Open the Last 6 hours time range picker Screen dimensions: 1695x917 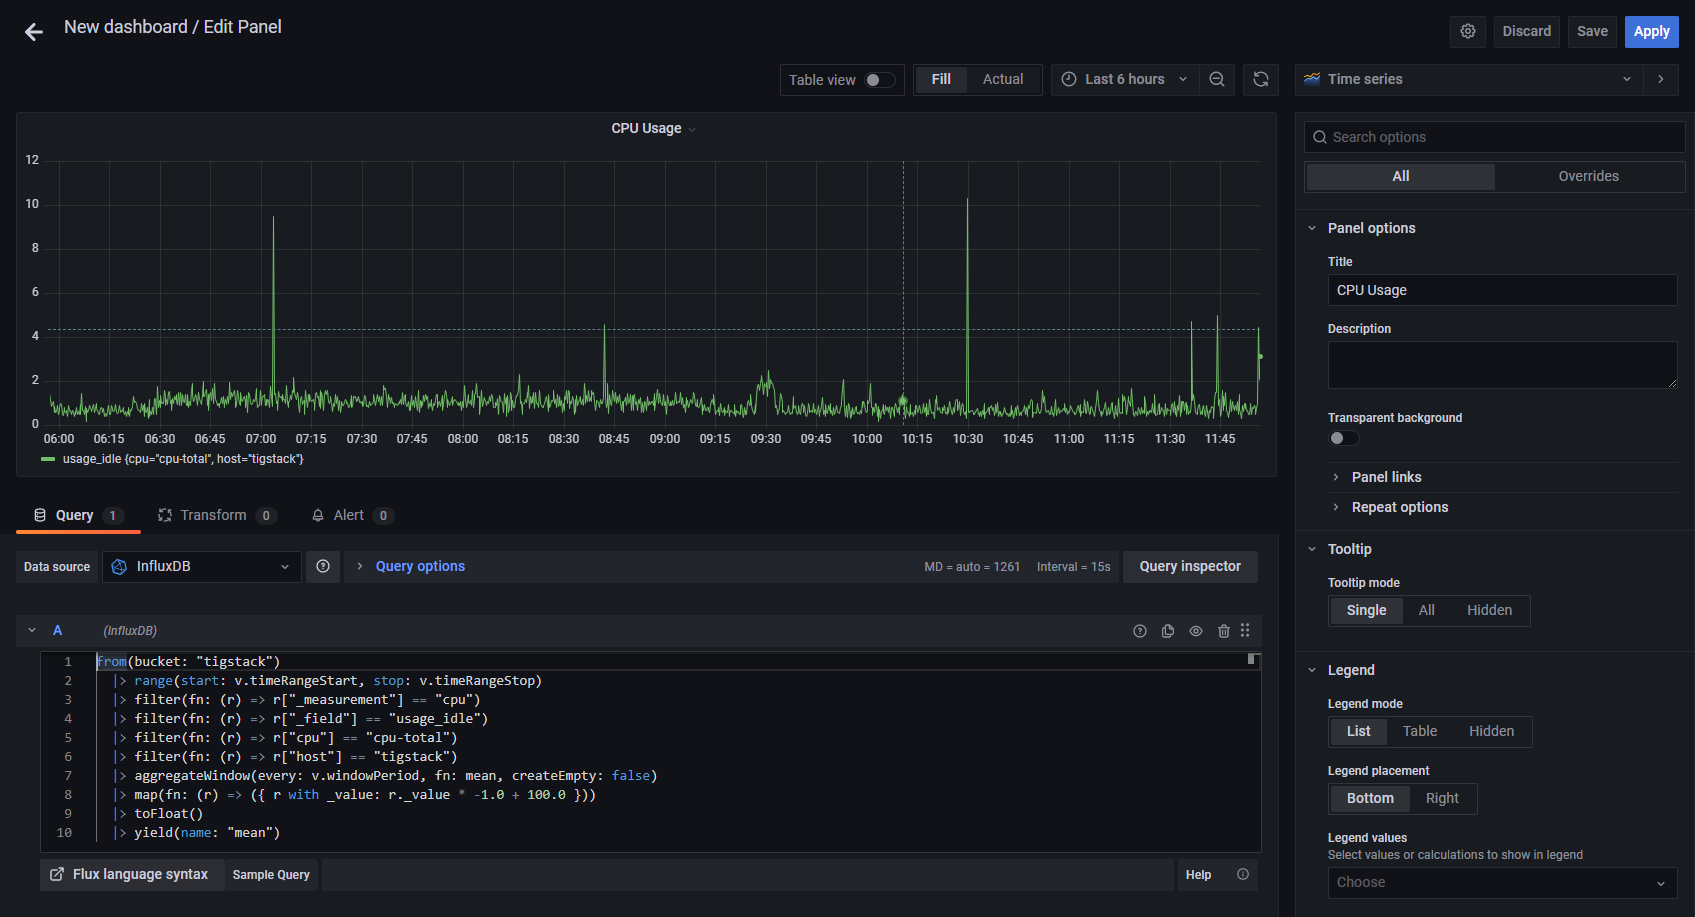1124,79
